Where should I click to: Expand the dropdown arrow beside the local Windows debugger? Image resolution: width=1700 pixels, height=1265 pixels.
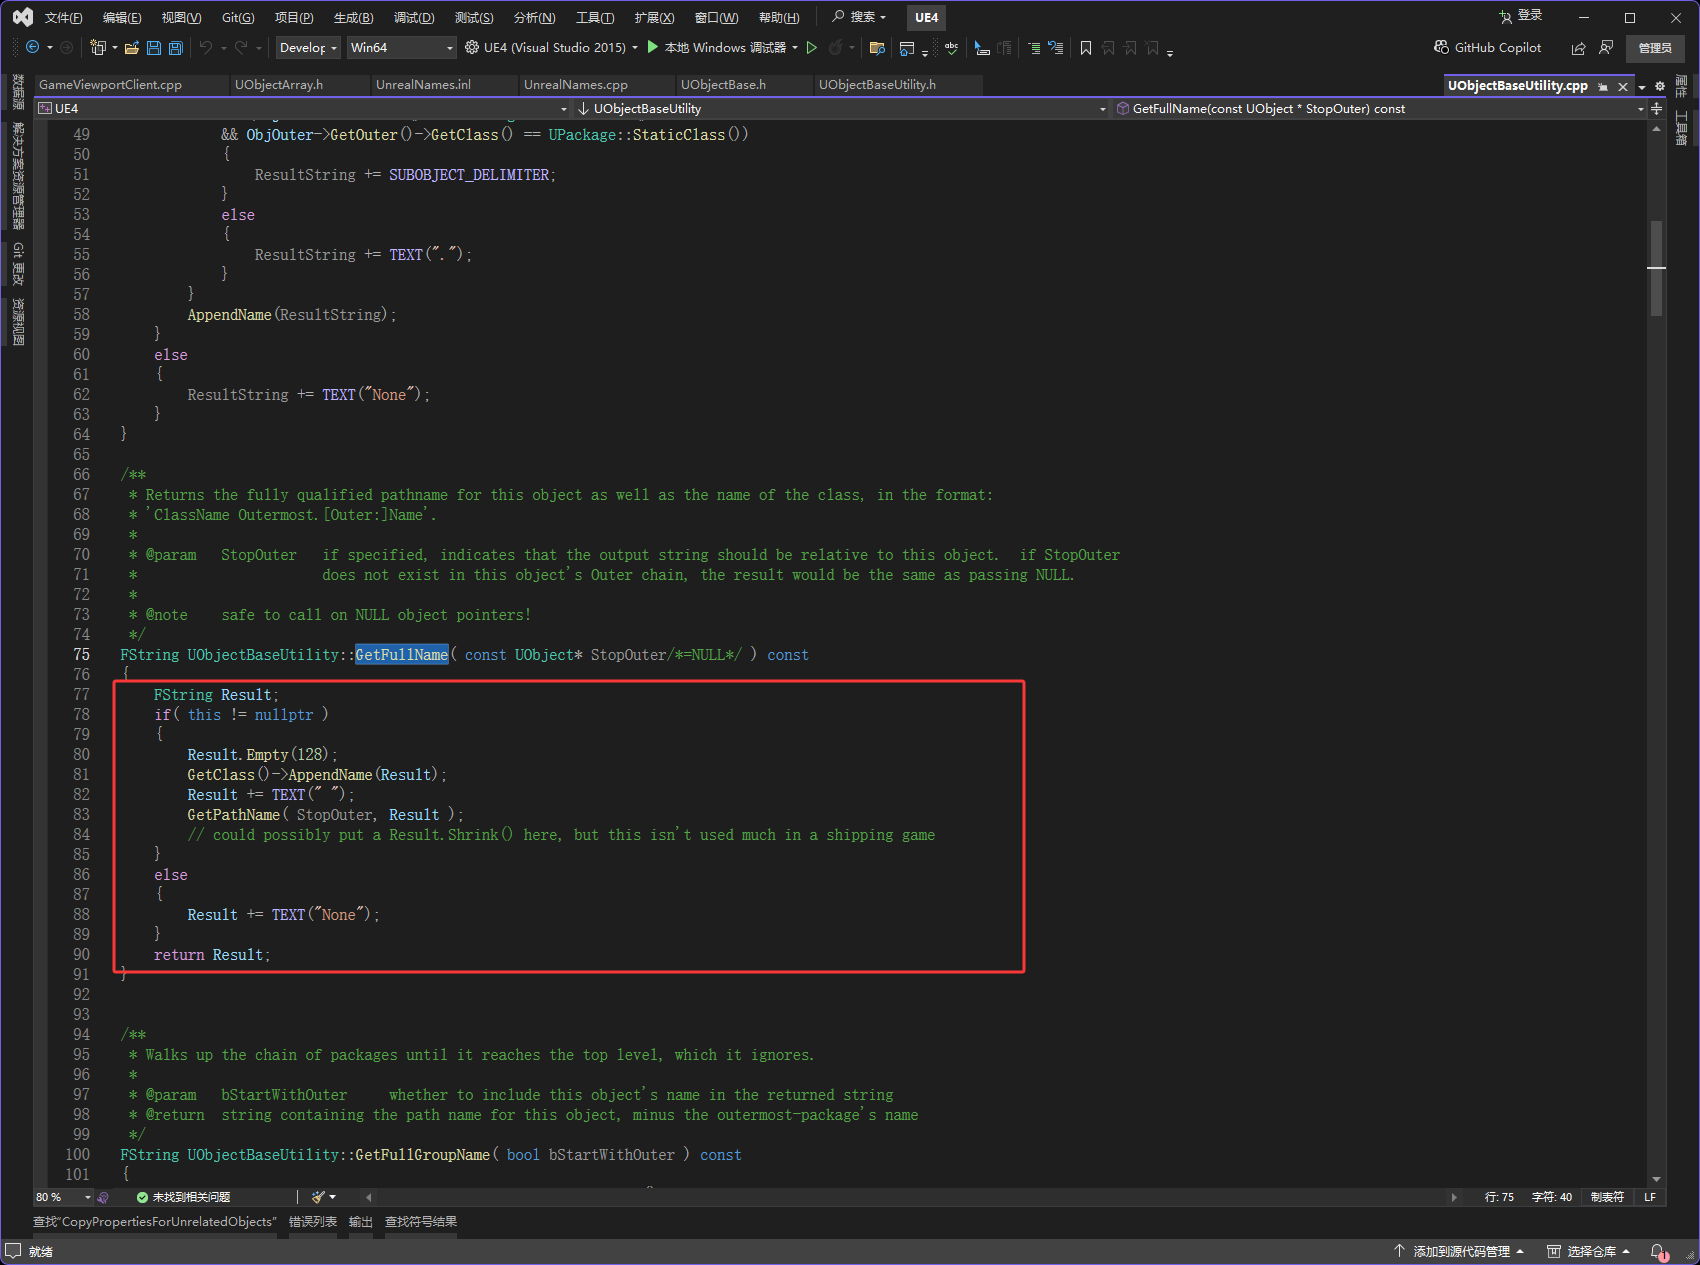coord(795,47)
